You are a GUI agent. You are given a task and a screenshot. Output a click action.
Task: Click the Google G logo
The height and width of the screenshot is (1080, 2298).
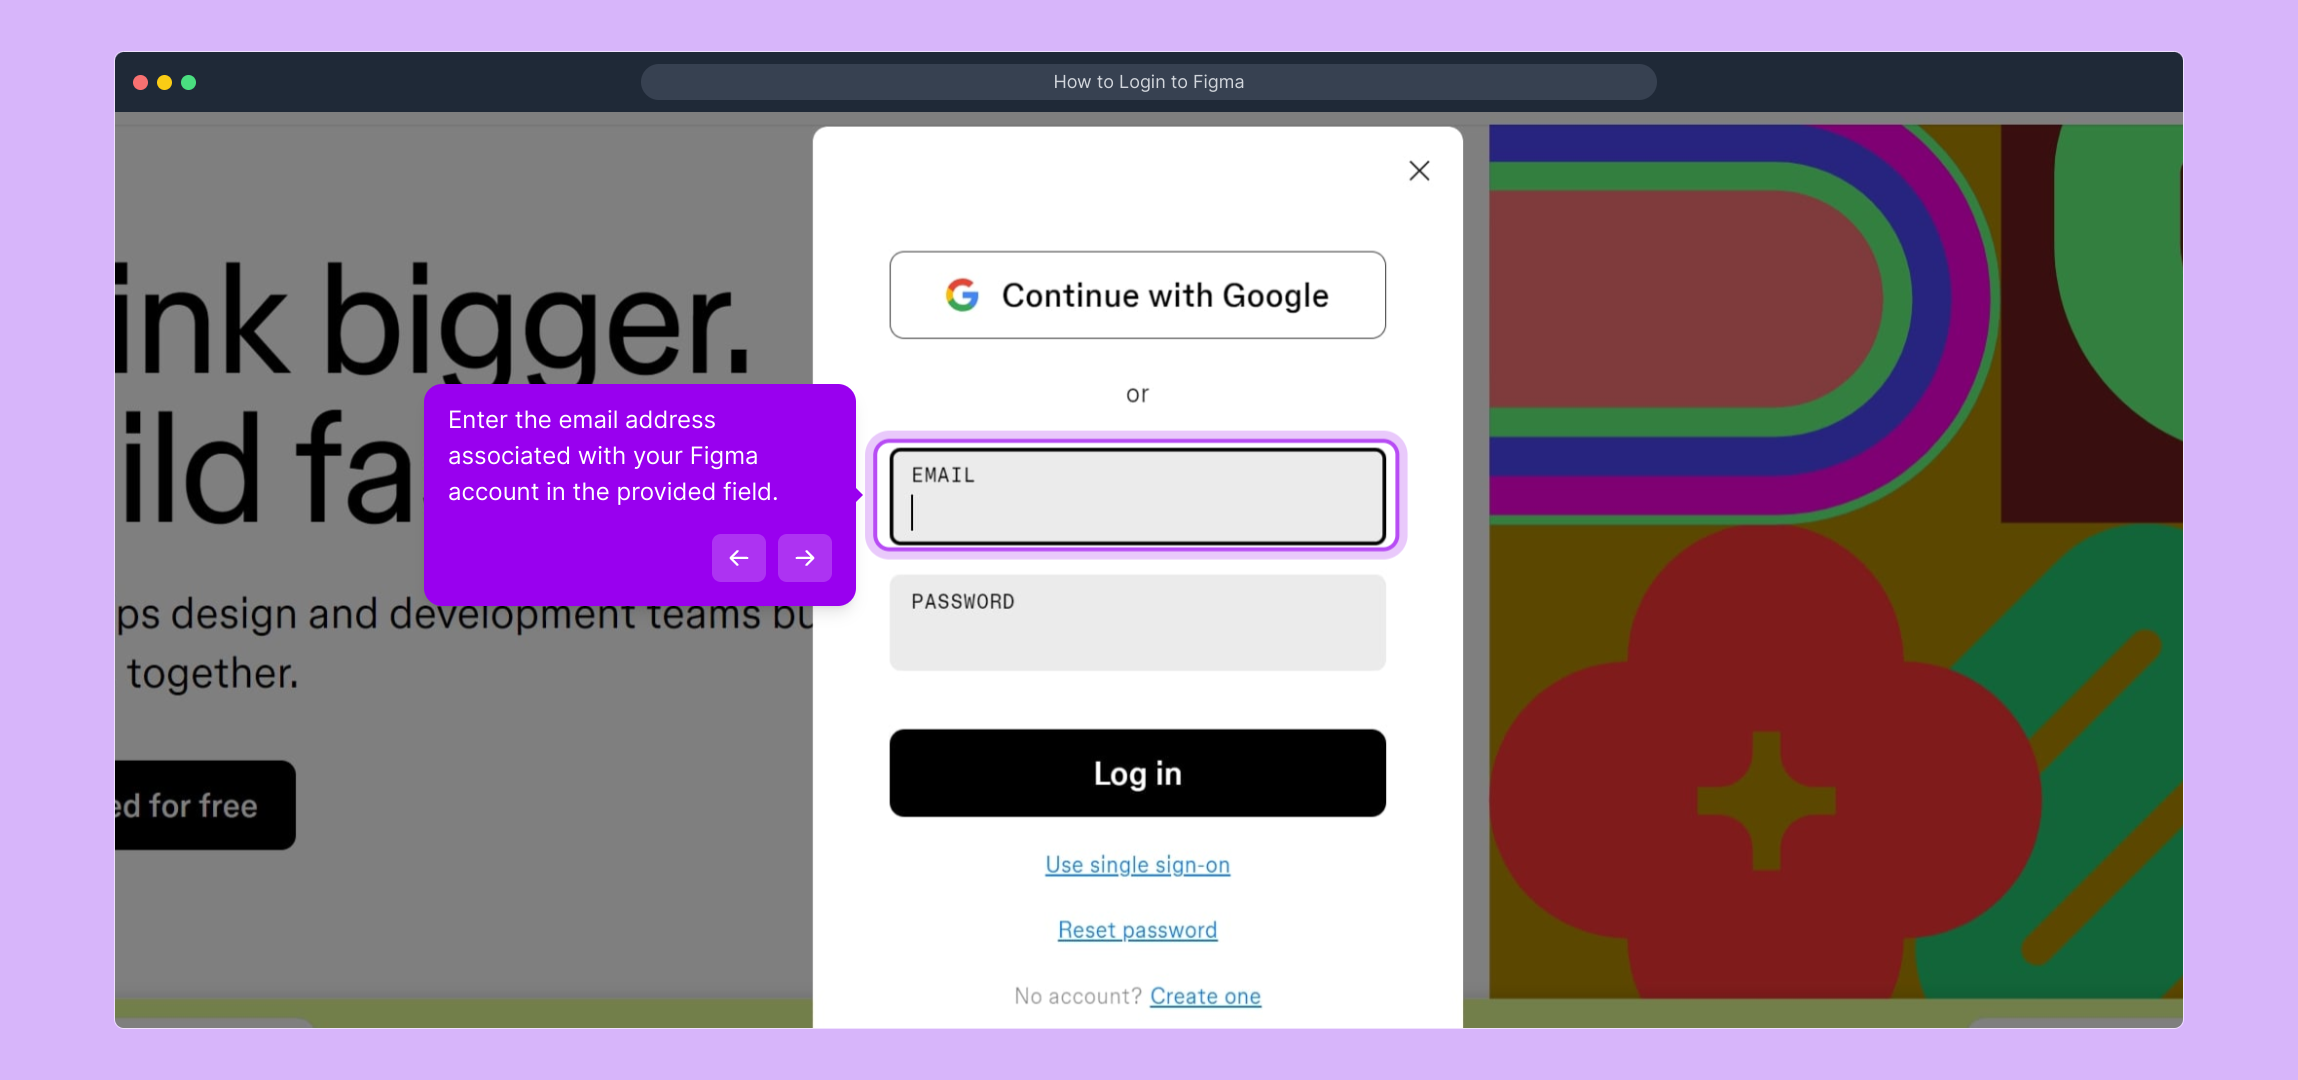[x=962, y=295]
